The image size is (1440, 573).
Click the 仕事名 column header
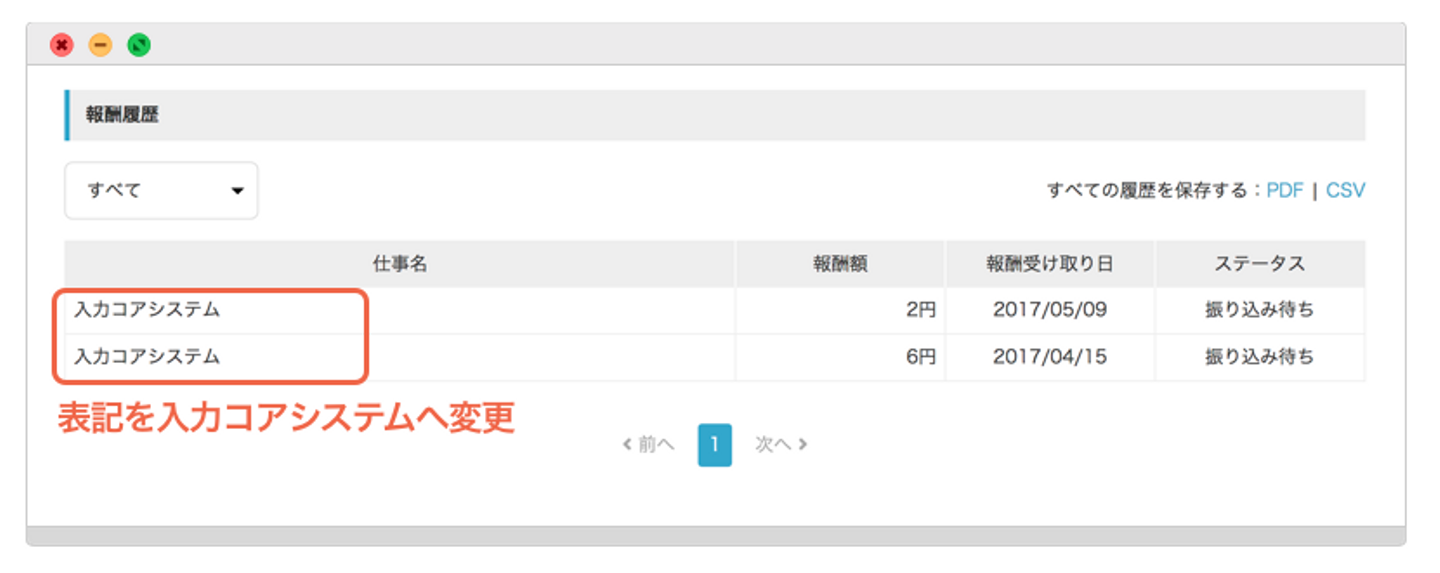[x=400, y=264]
